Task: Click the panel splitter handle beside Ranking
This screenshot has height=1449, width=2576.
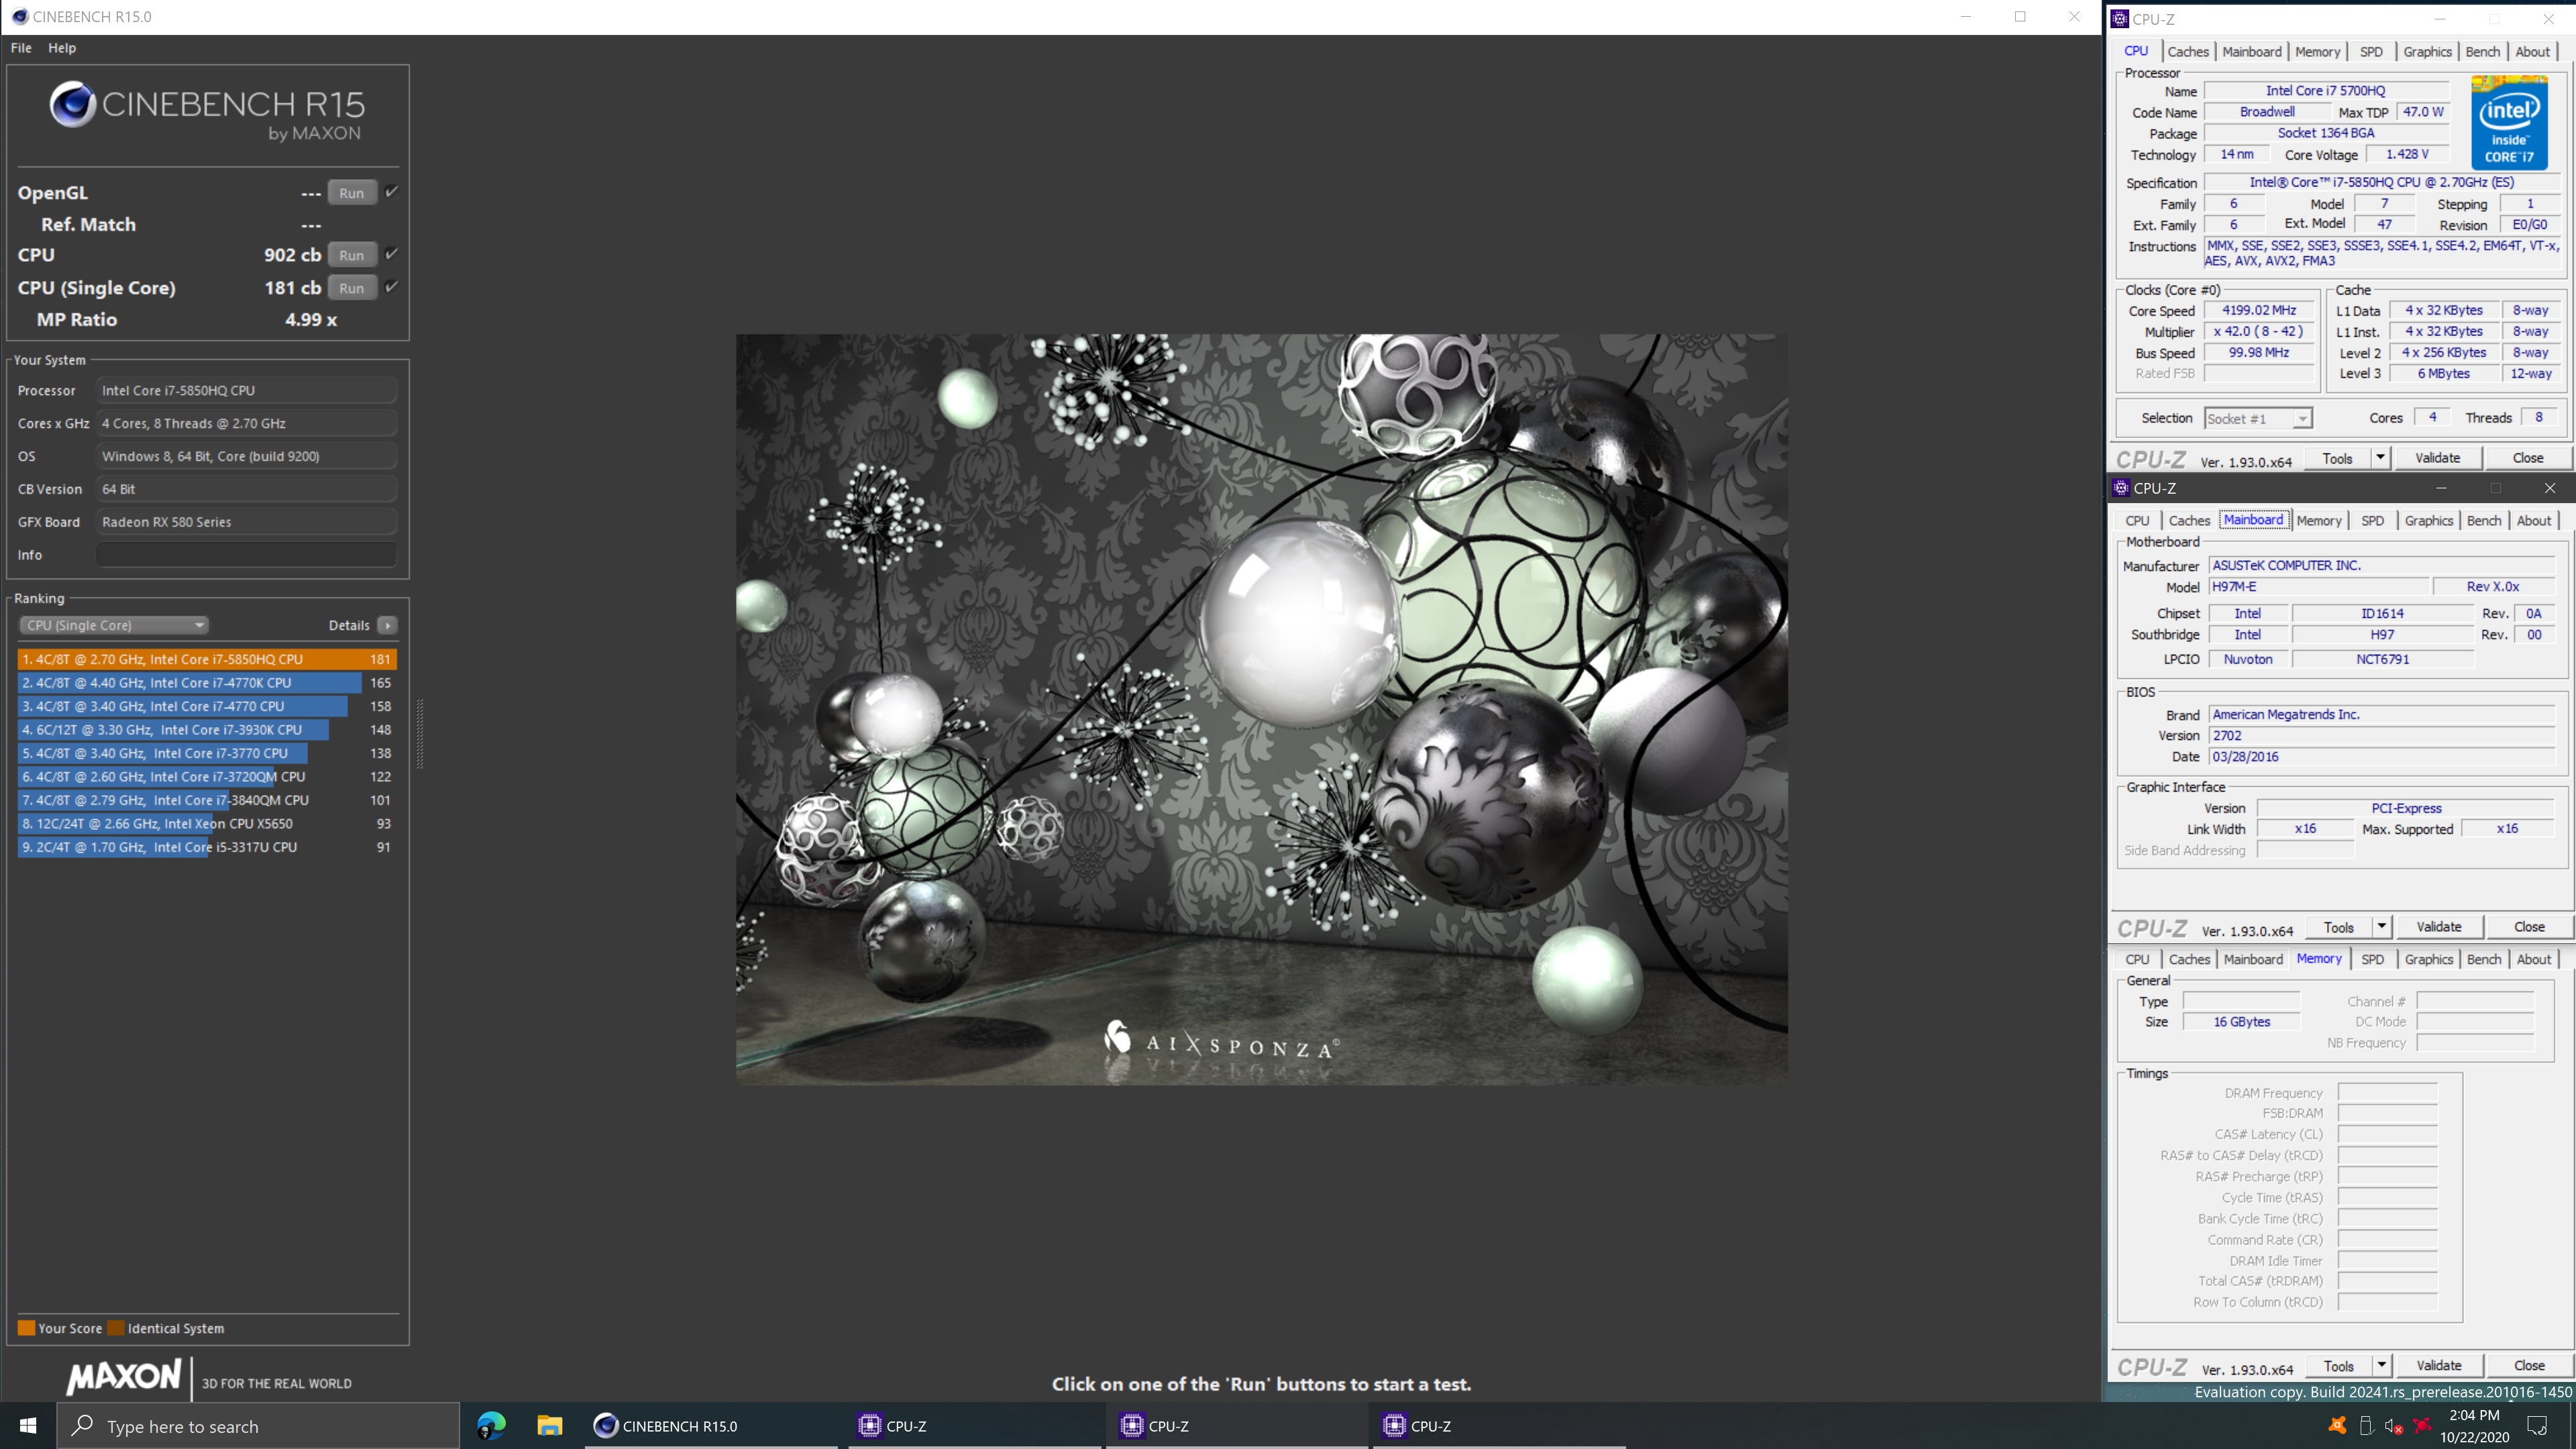Action: coord(419,733)
